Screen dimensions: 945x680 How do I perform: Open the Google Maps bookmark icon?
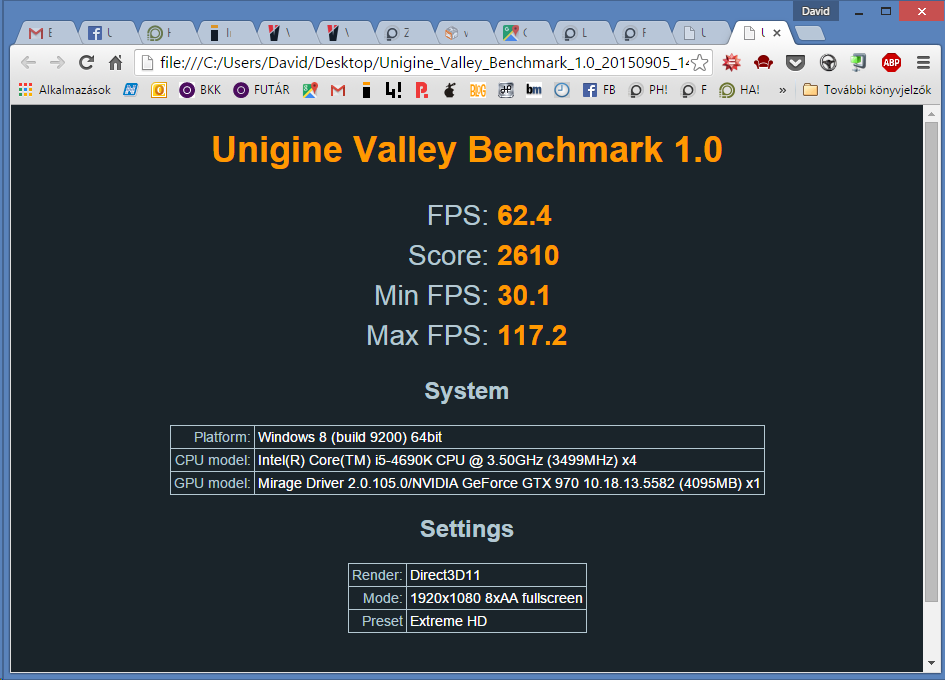[x=310, y=90]
